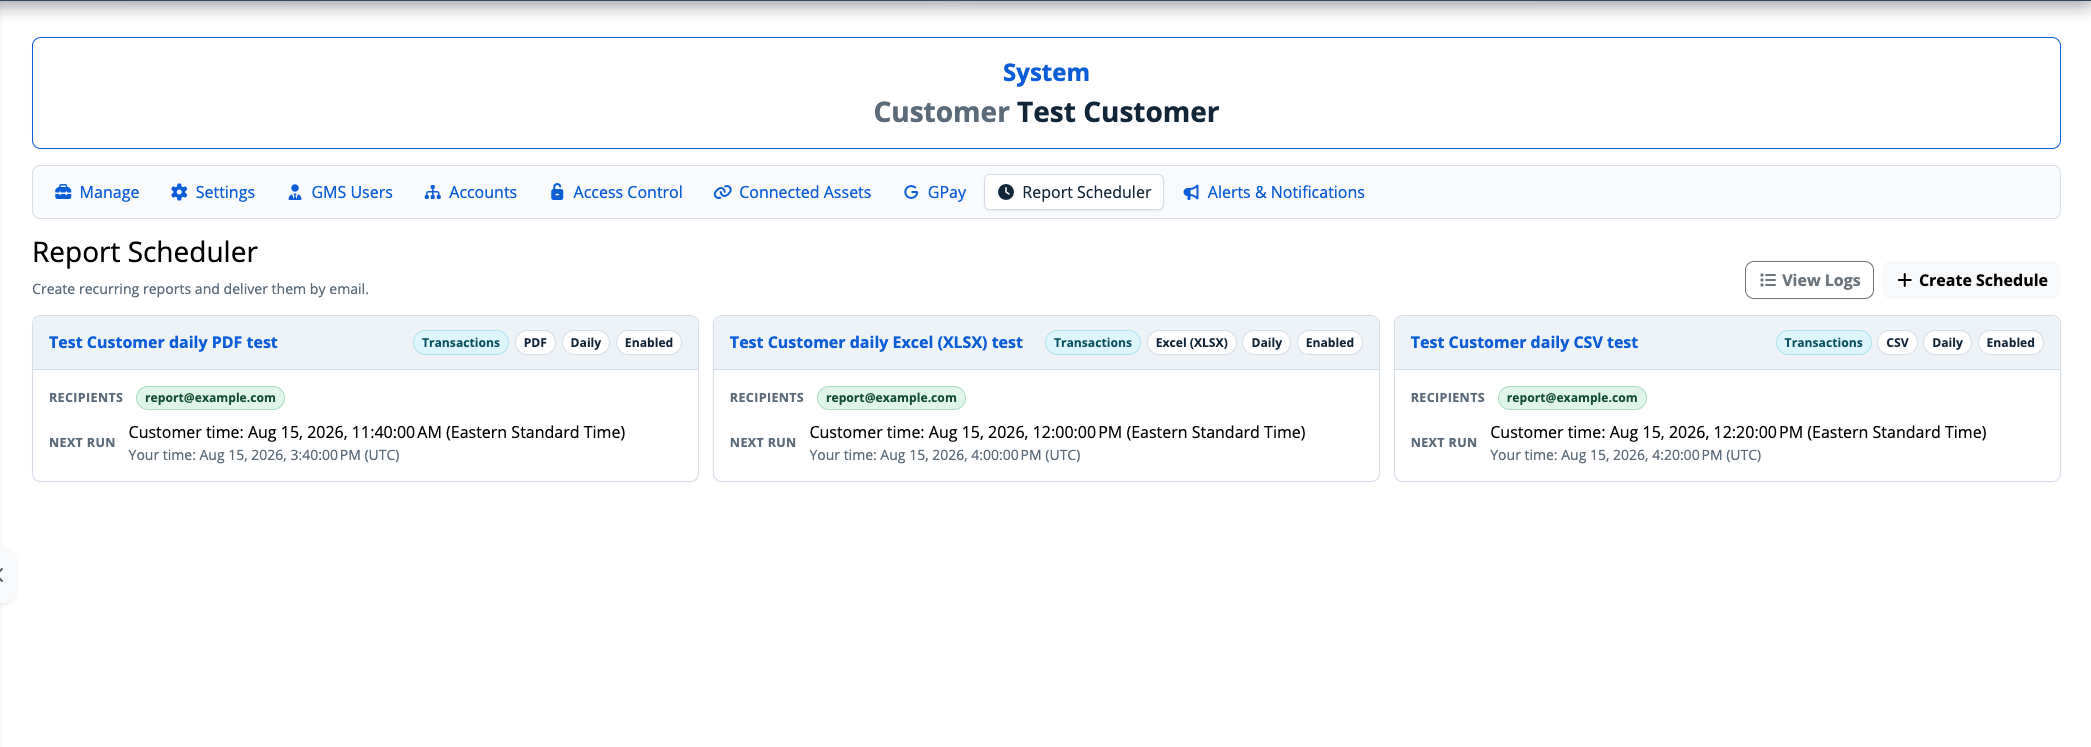The height and width of the screenshot is (747, 2091).
Task: Click Daily badge on PDF test card
Action: click(586, 343)
